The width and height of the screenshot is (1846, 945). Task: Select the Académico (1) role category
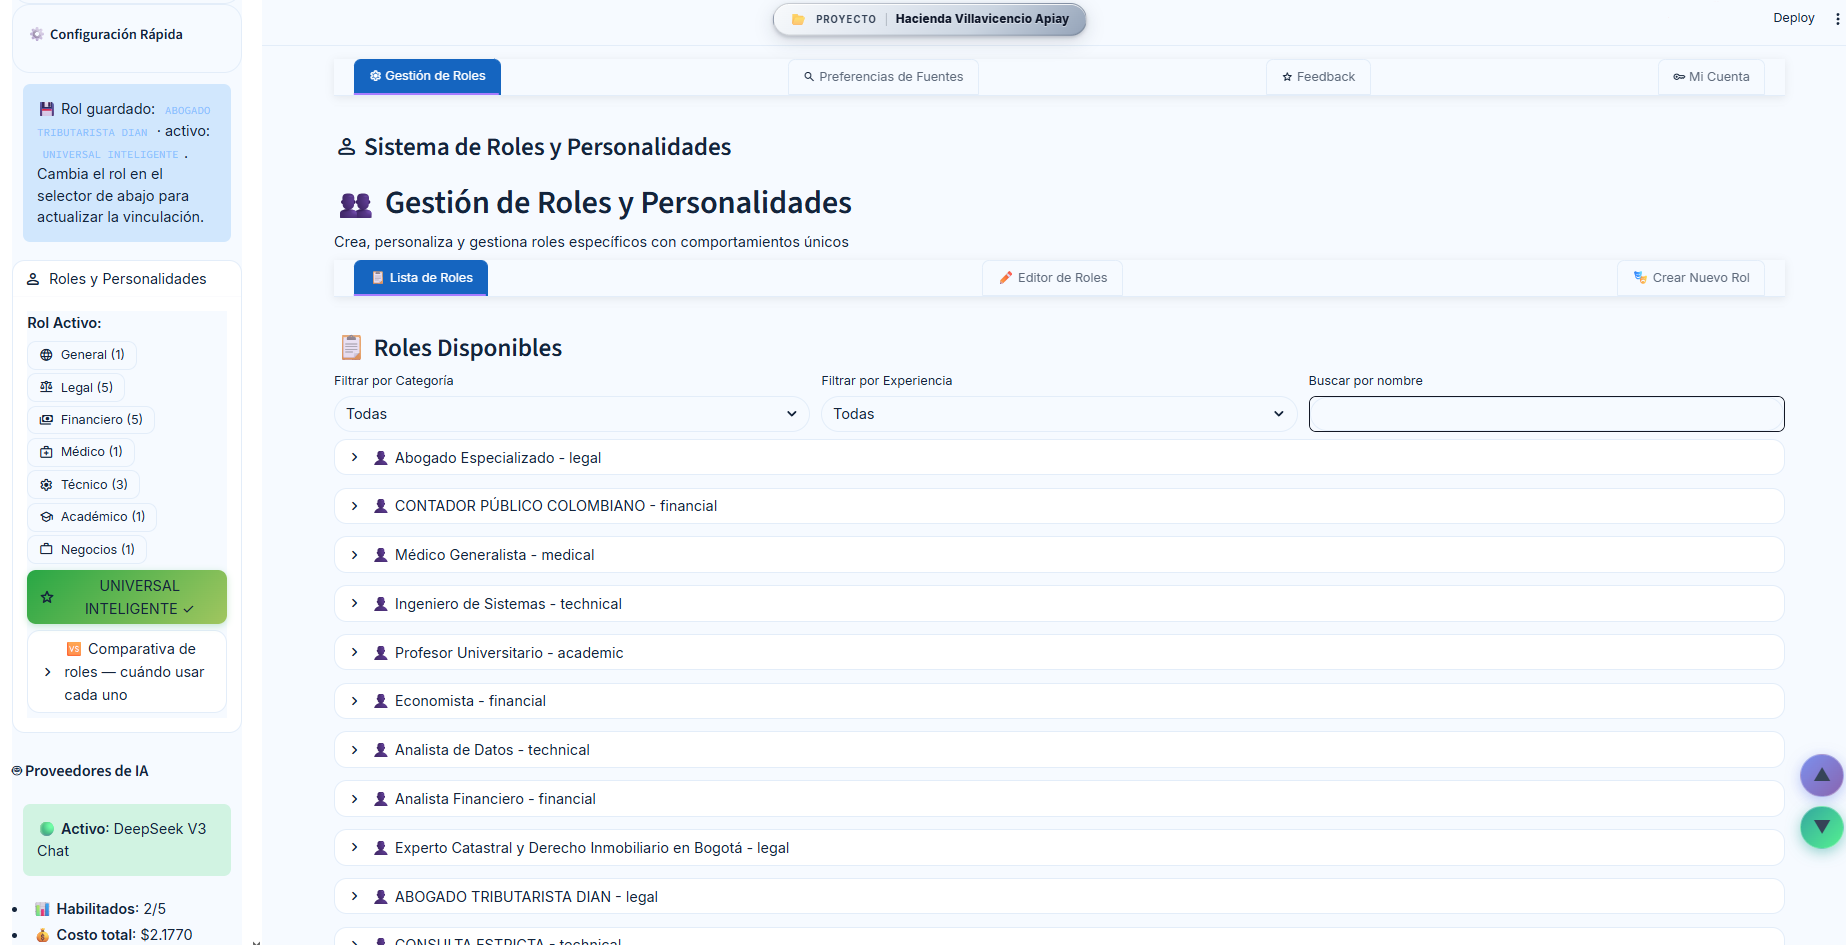pos(92,517)
